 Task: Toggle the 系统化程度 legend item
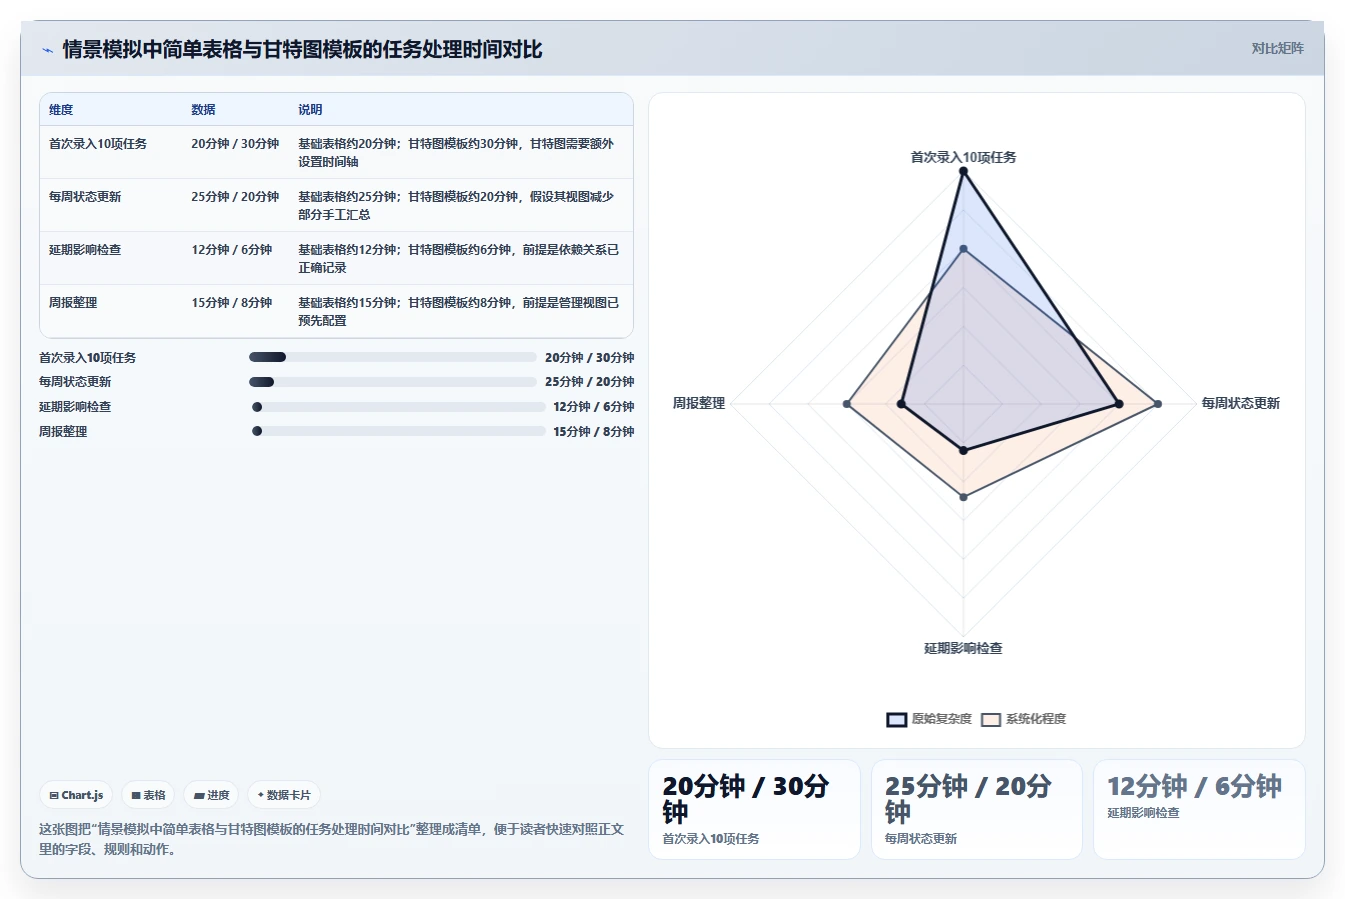[1023, 719]
